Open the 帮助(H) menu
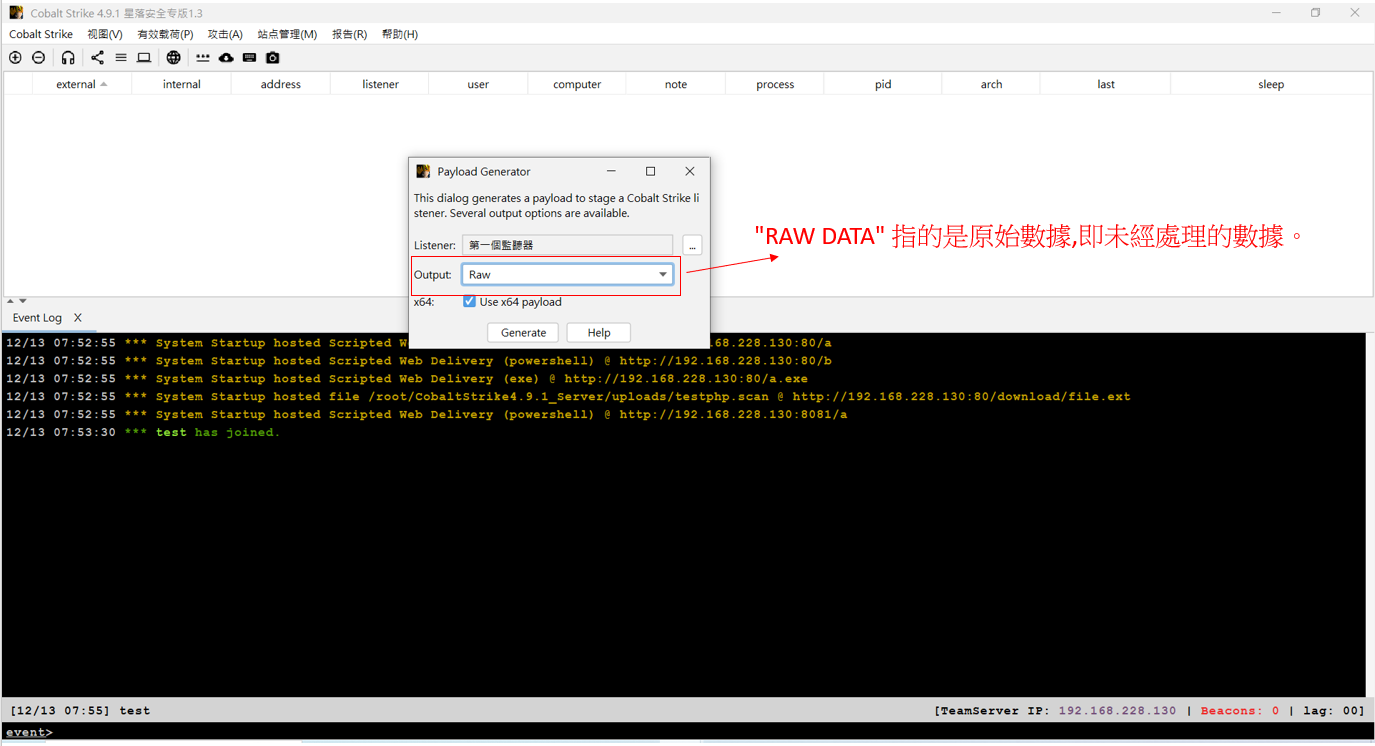1375x746 pixels. point(400,34)
